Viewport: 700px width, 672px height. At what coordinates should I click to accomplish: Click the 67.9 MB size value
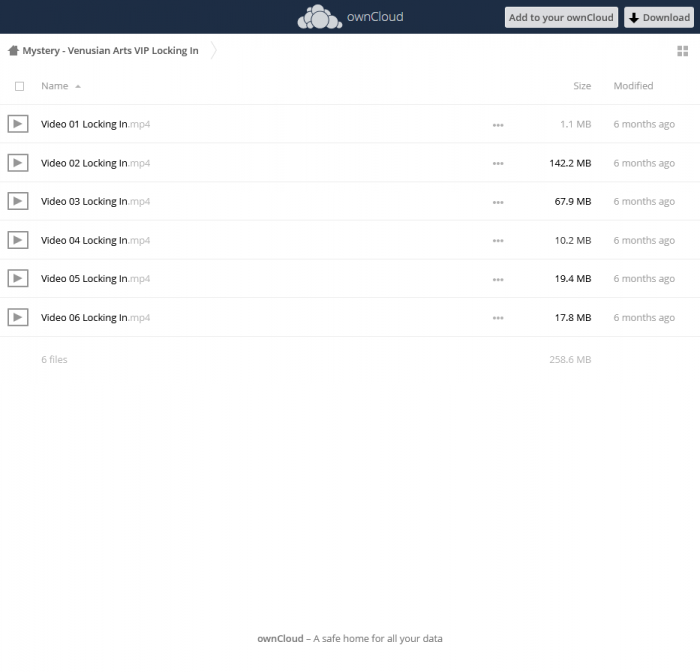(x=573, y=201)
